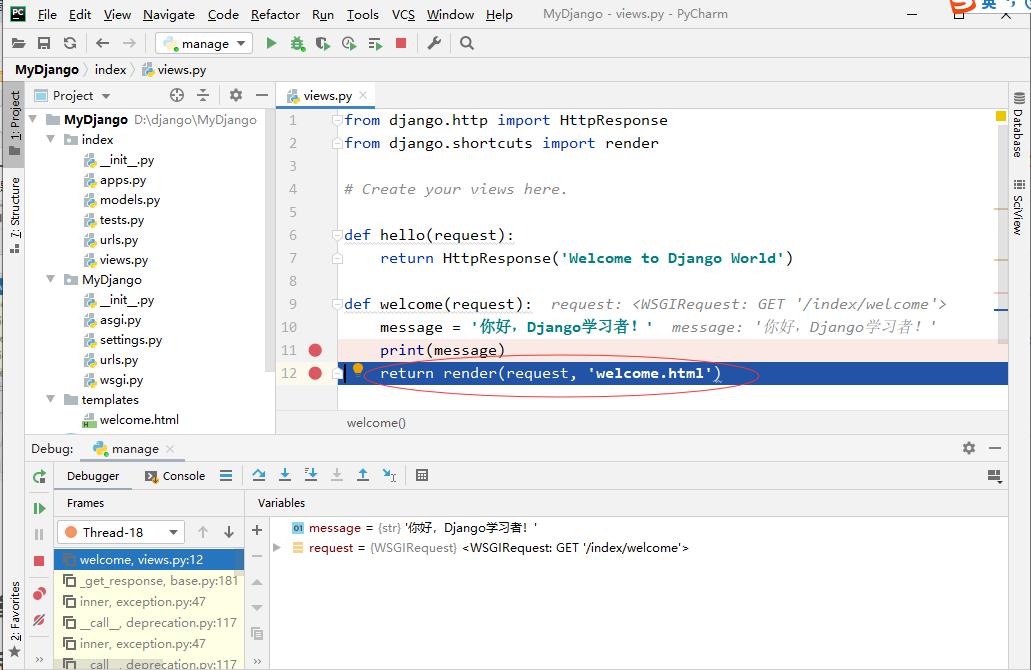Collapse all items in the Project panel
The image size is (1031, 670).
203,95
